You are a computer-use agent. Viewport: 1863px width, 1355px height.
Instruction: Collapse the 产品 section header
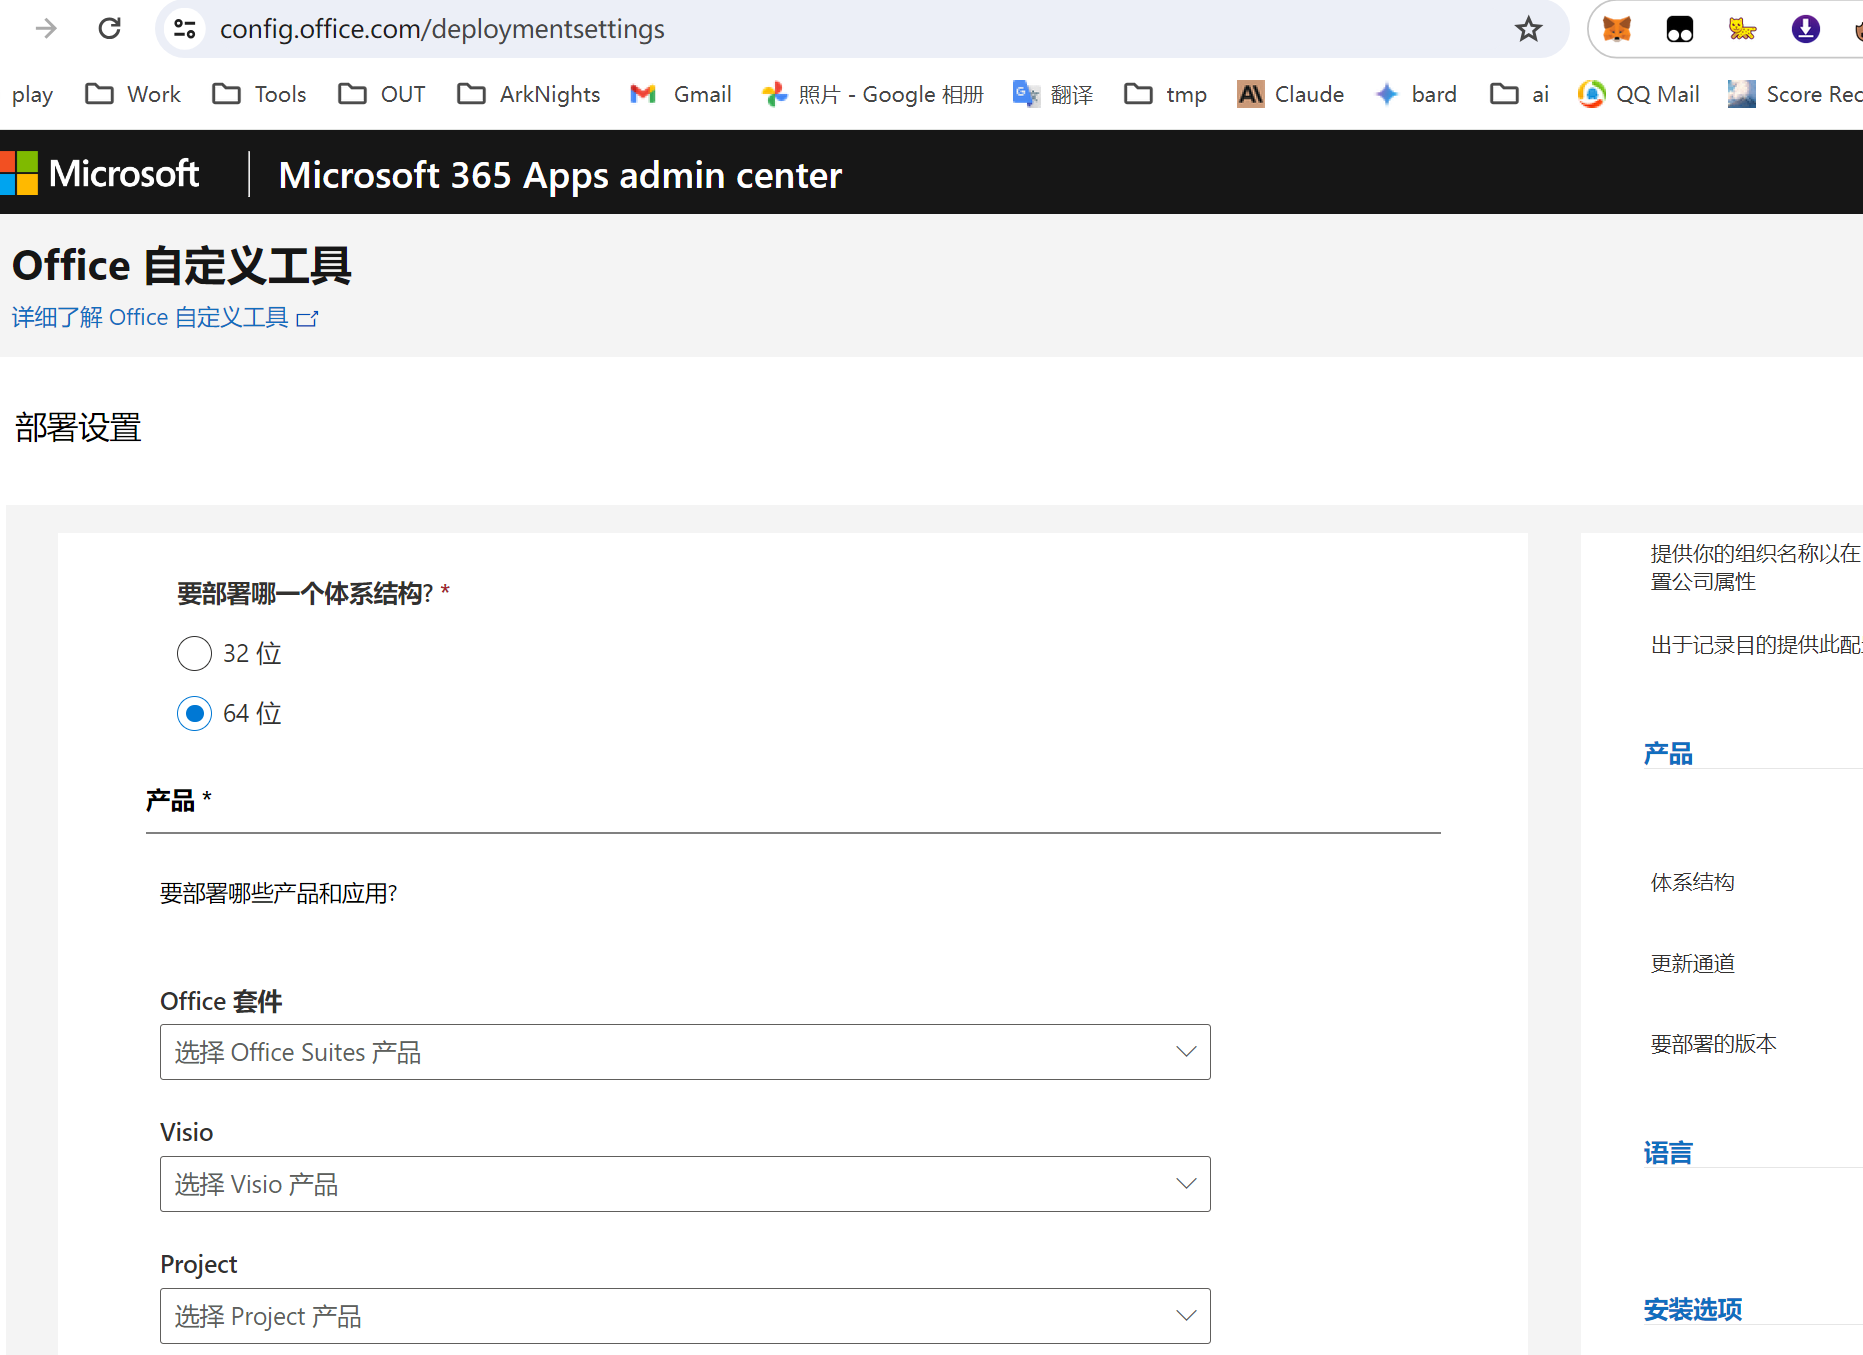point(793,801)
